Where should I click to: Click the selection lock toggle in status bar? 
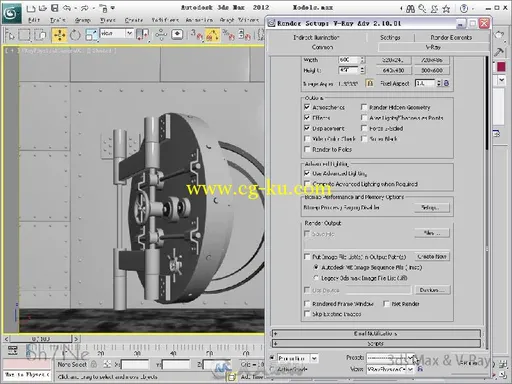pos(94,364)
